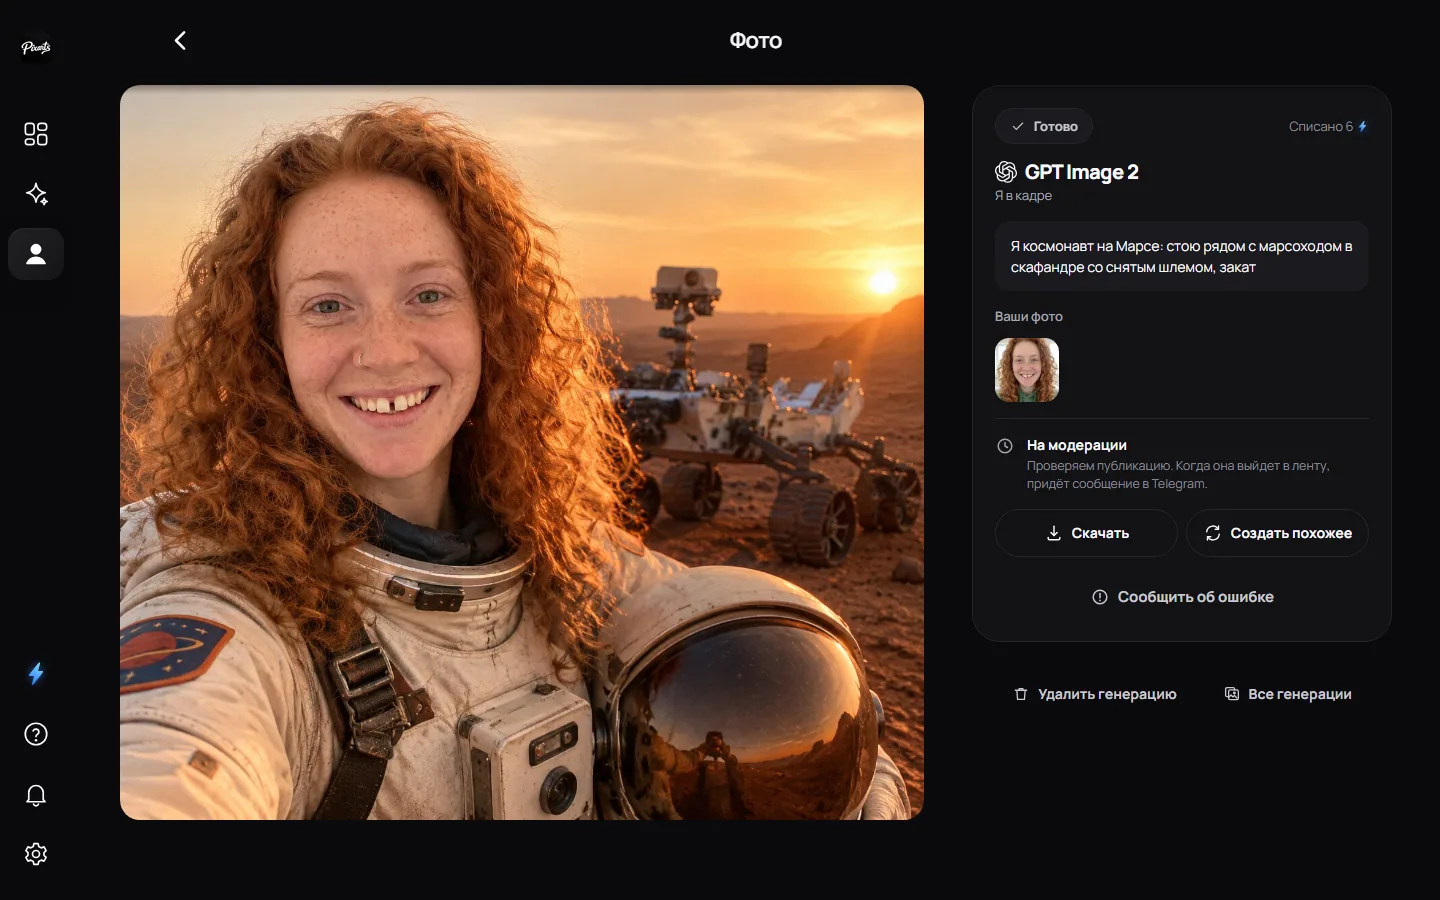Open the dashboard grid icon

36,134
